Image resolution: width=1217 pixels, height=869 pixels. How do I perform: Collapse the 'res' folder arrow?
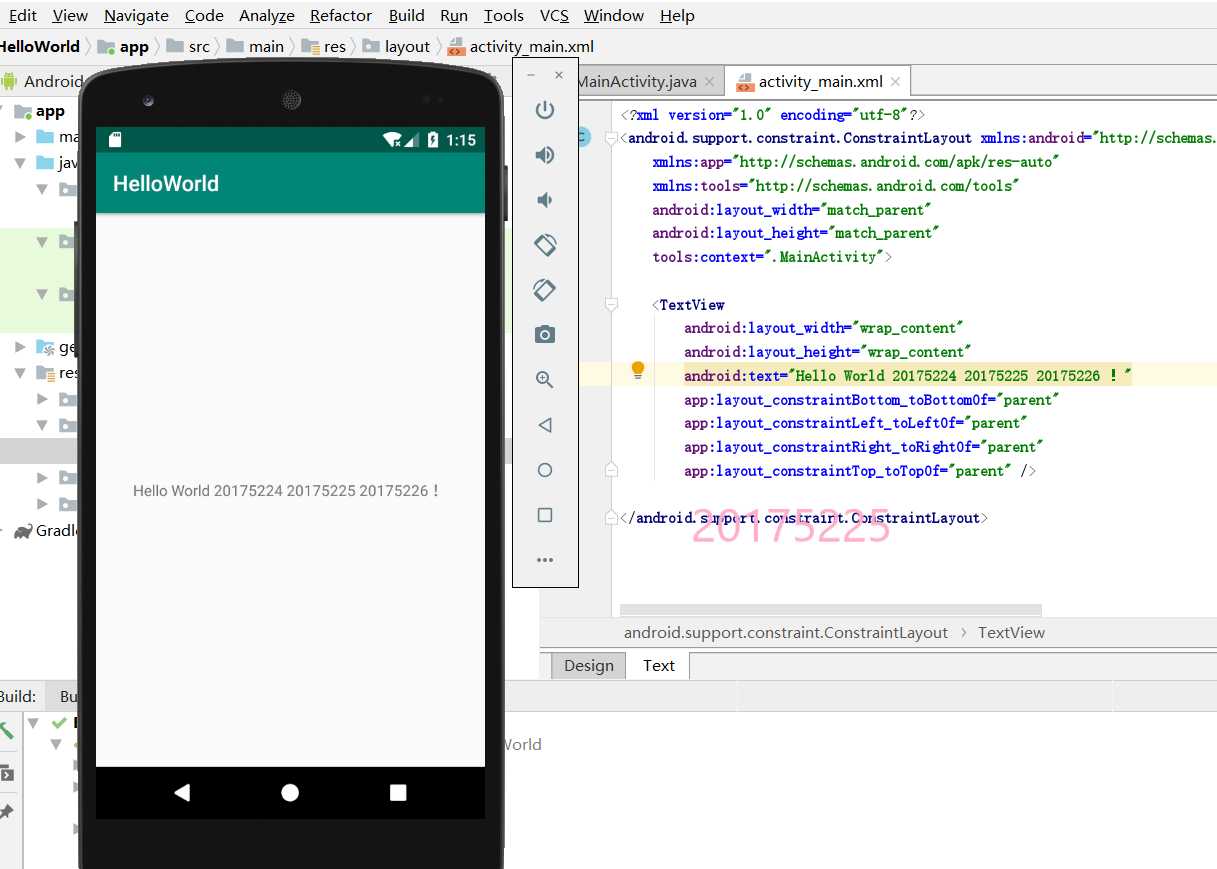click(x=21, y=373)
